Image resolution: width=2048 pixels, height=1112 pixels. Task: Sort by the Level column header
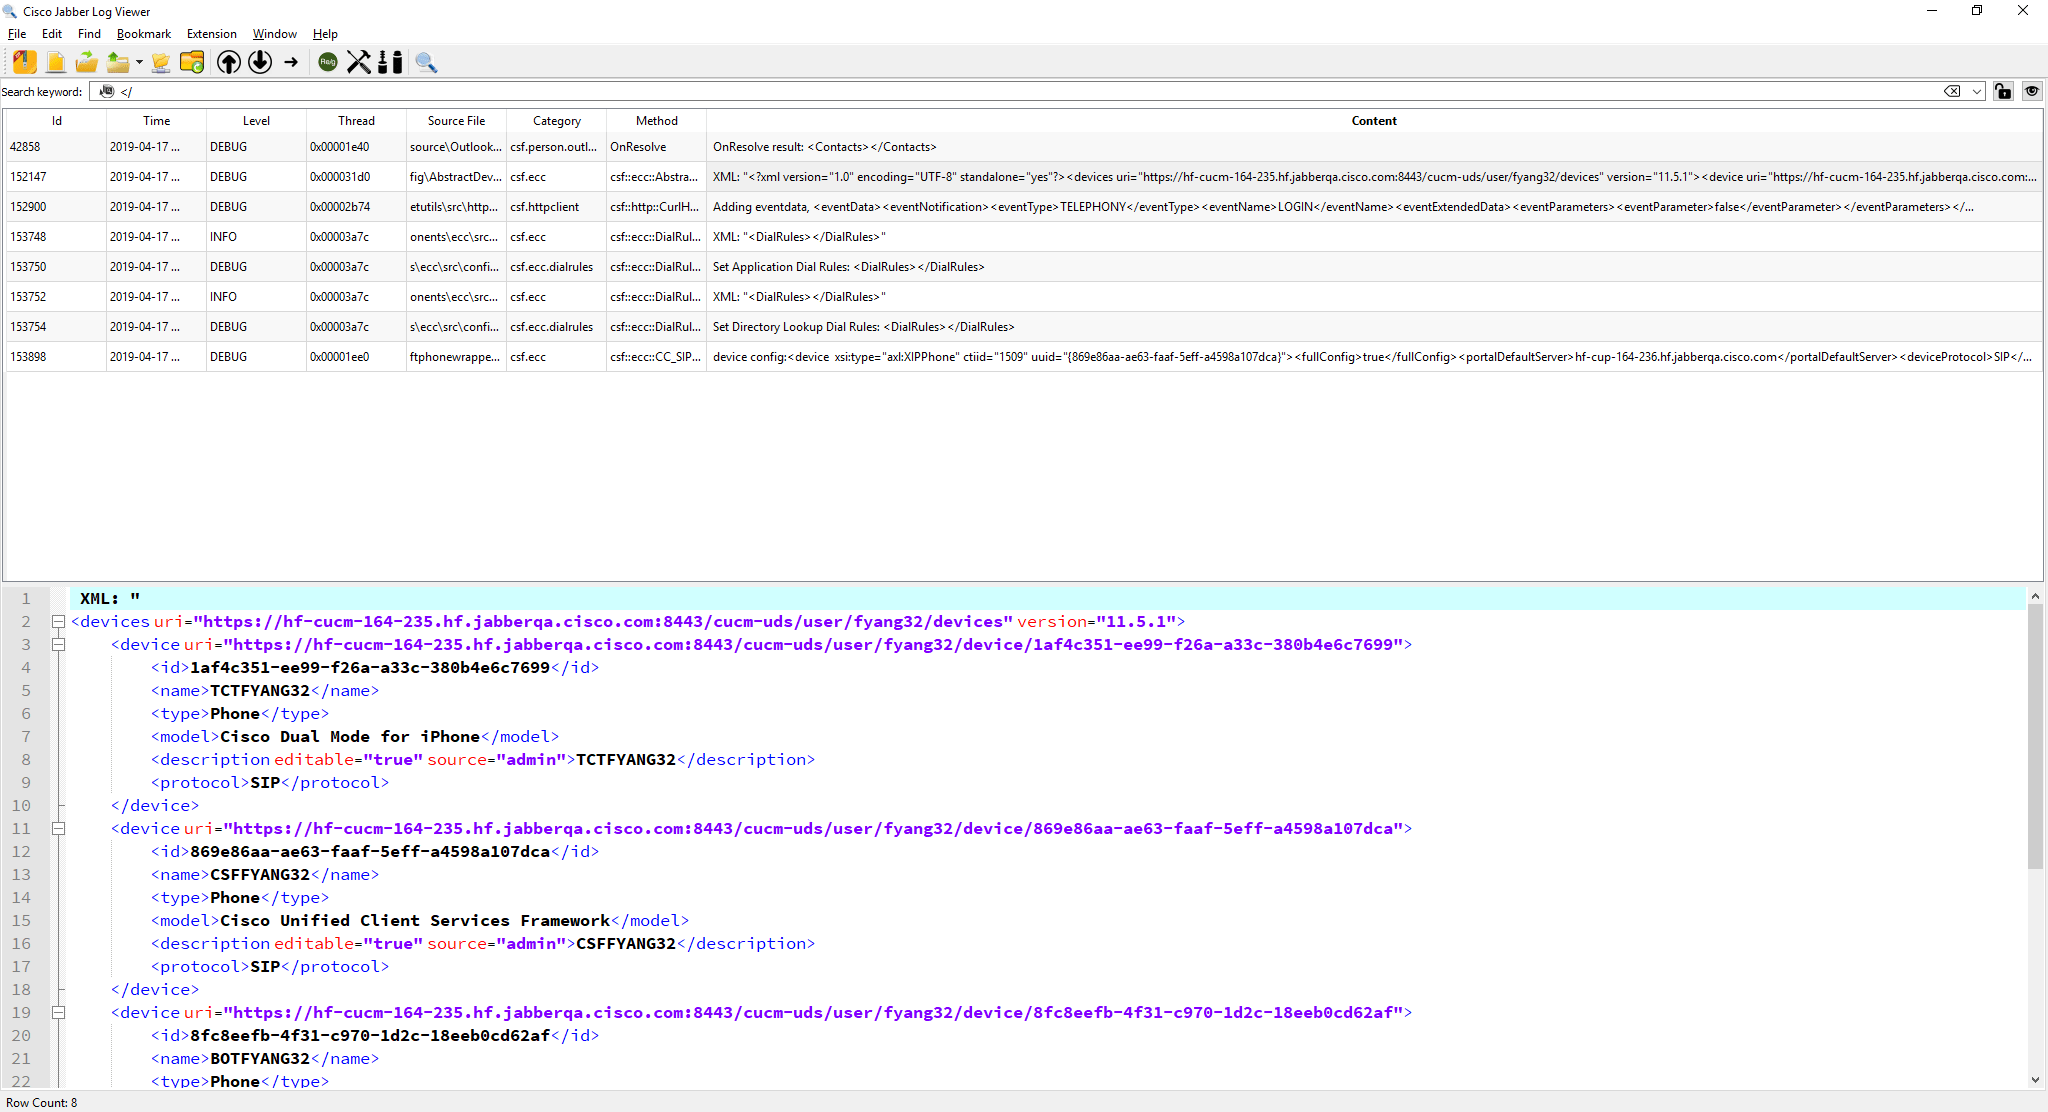click(256, 121)
